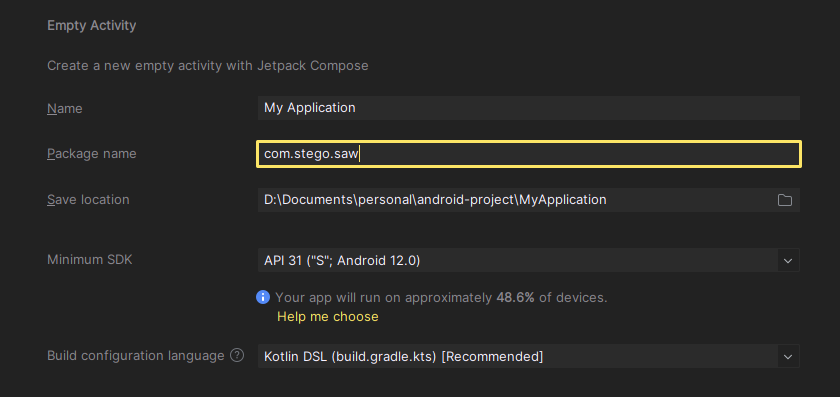Click the blue info icon beside device coverage
This screenshot has height=397, width=840.
(x=263, y=297)
